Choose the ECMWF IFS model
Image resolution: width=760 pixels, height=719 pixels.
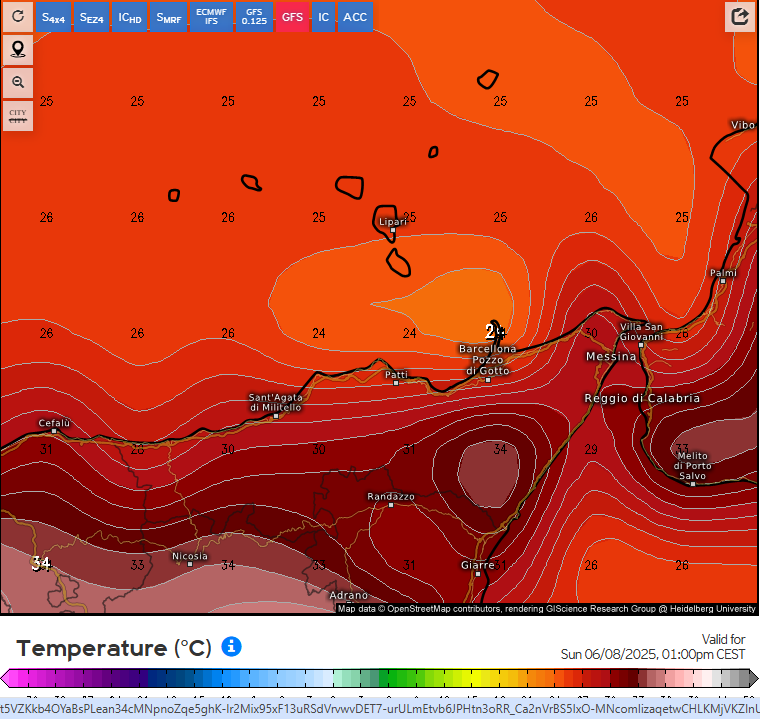[x=211, y=17]
